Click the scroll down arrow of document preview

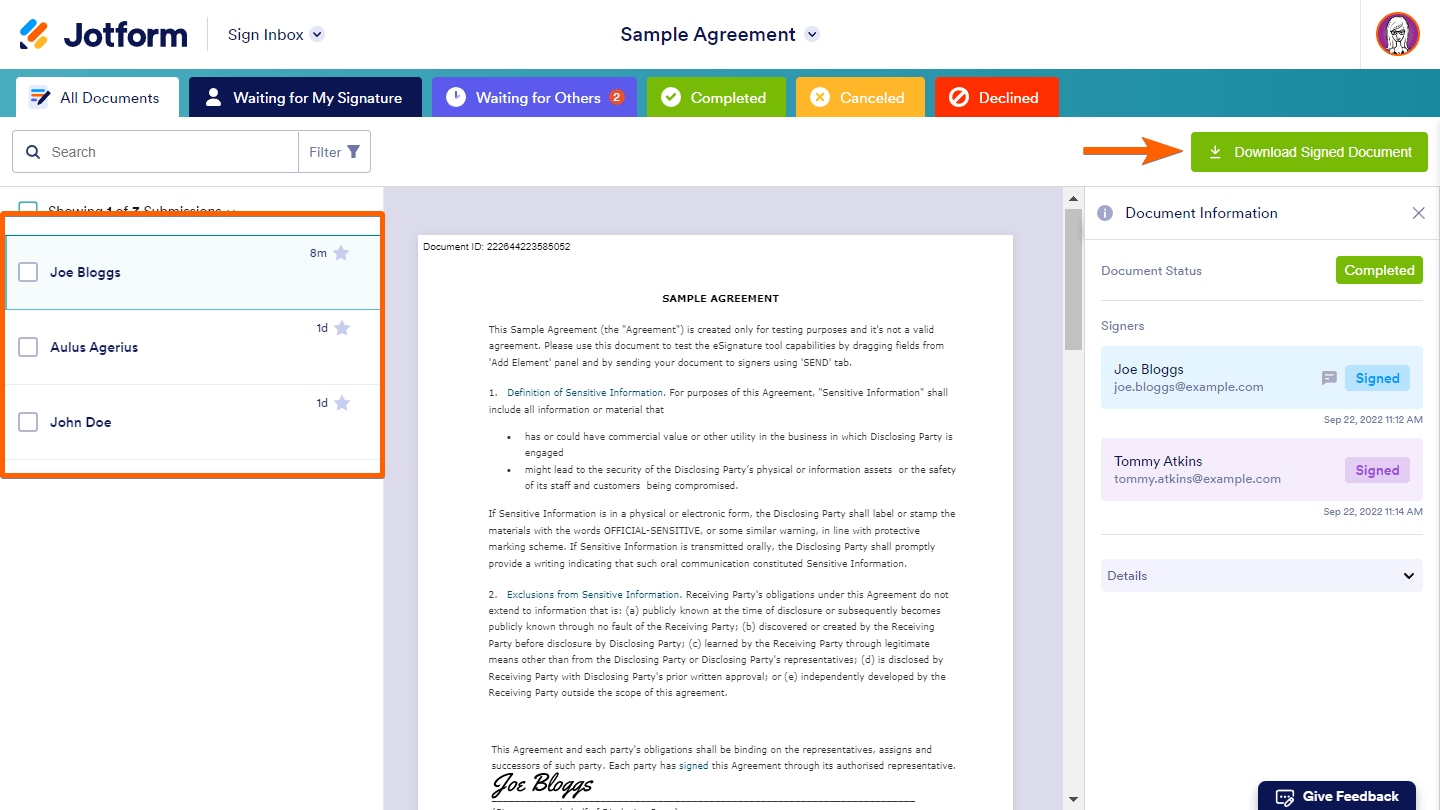pos(1073,799)
